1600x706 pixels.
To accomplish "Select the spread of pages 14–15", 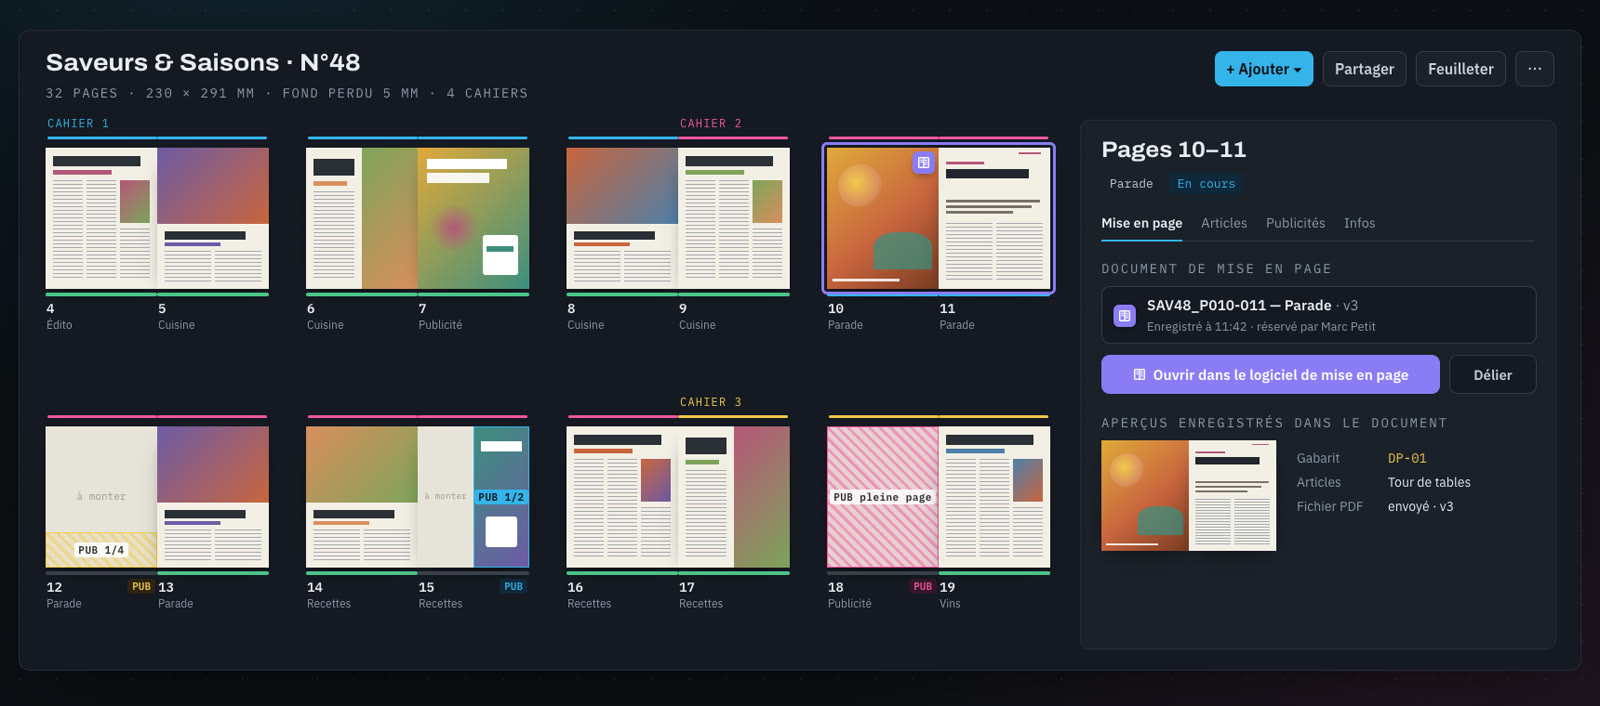I will (x=418, y=497).
